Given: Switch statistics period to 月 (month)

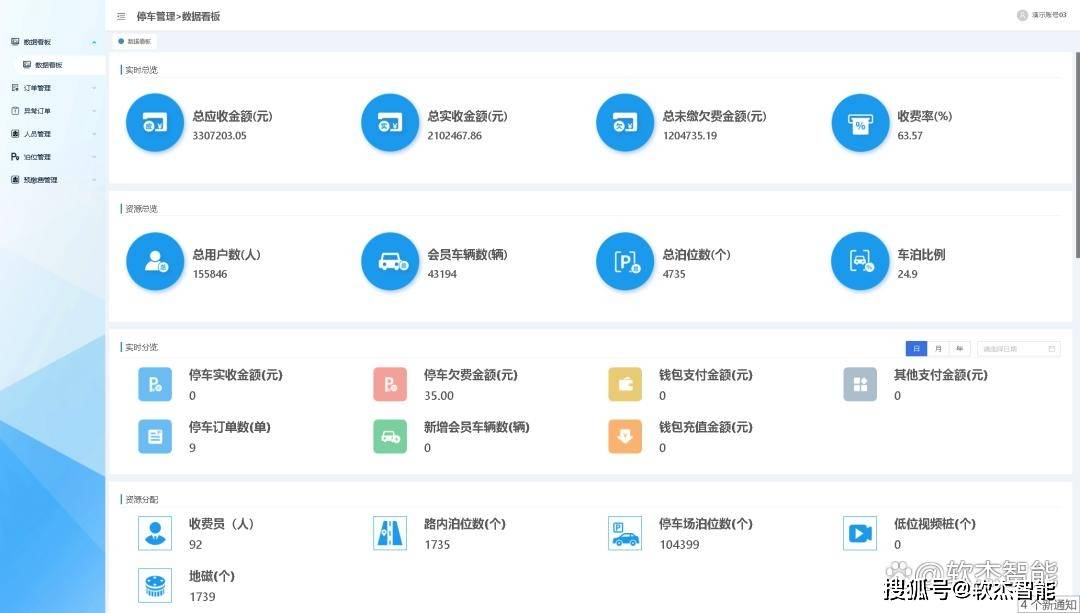Looking at the screenshot, I should pyautogui.click(x=938, y=349).
